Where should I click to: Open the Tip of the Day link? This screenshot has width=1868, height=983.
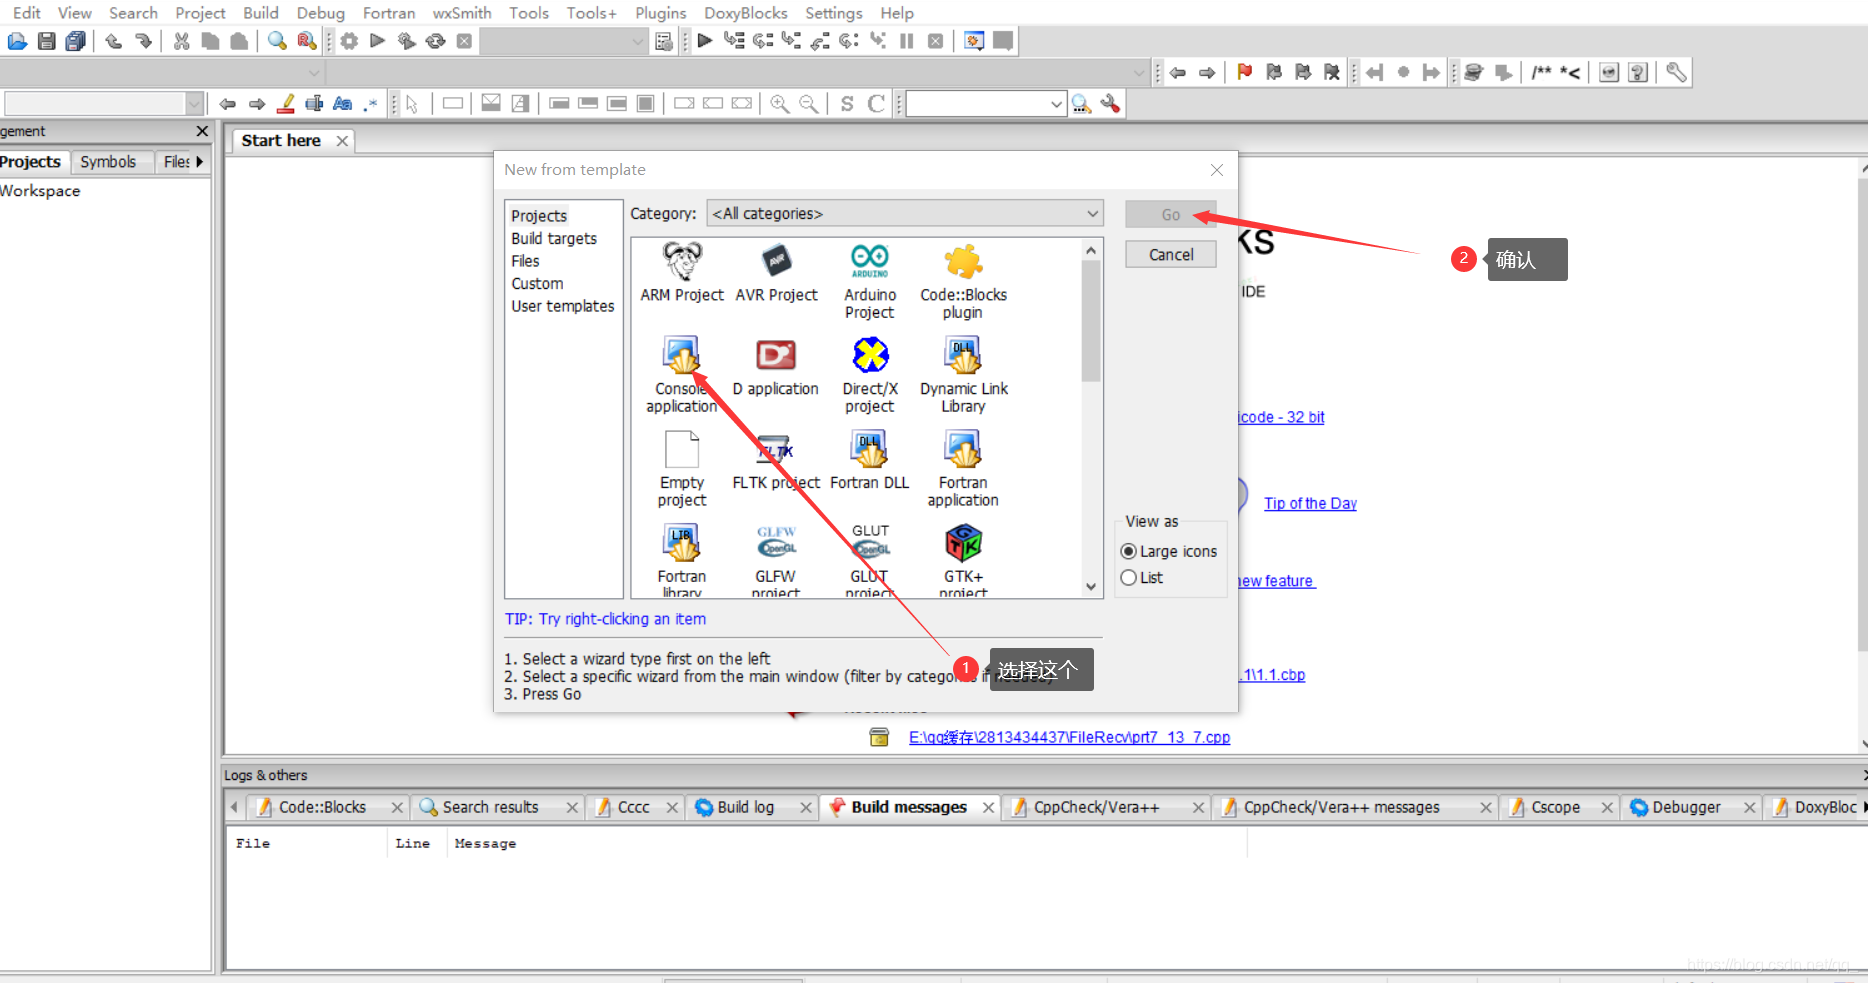[x=1310, y=504]
